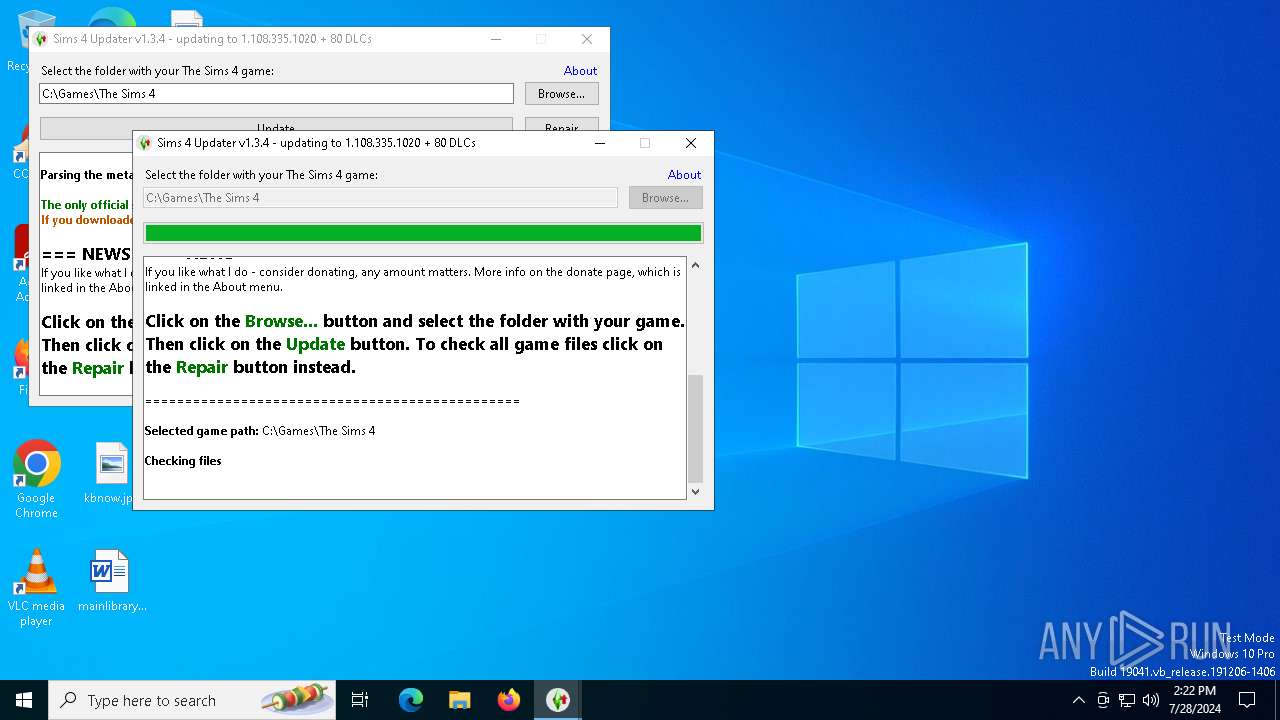
Task: Select the game folder path field in background window
Action: point(276,94)
